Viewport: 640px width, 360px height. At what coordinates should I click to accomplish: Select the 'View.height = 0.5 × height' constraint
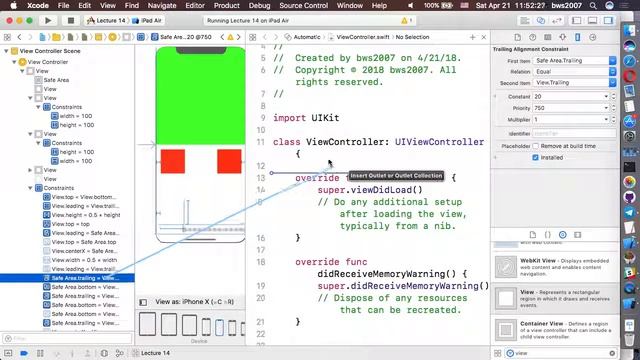[x=82, y=215]
